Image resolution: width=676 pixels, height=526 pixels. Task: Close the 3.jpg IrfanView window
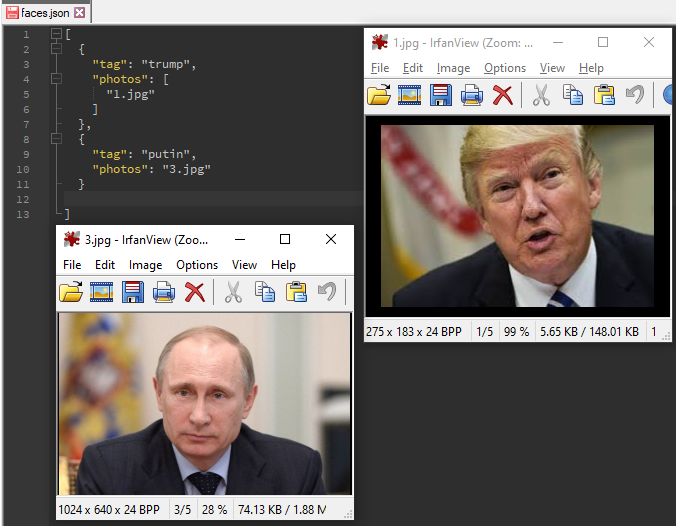331,239
